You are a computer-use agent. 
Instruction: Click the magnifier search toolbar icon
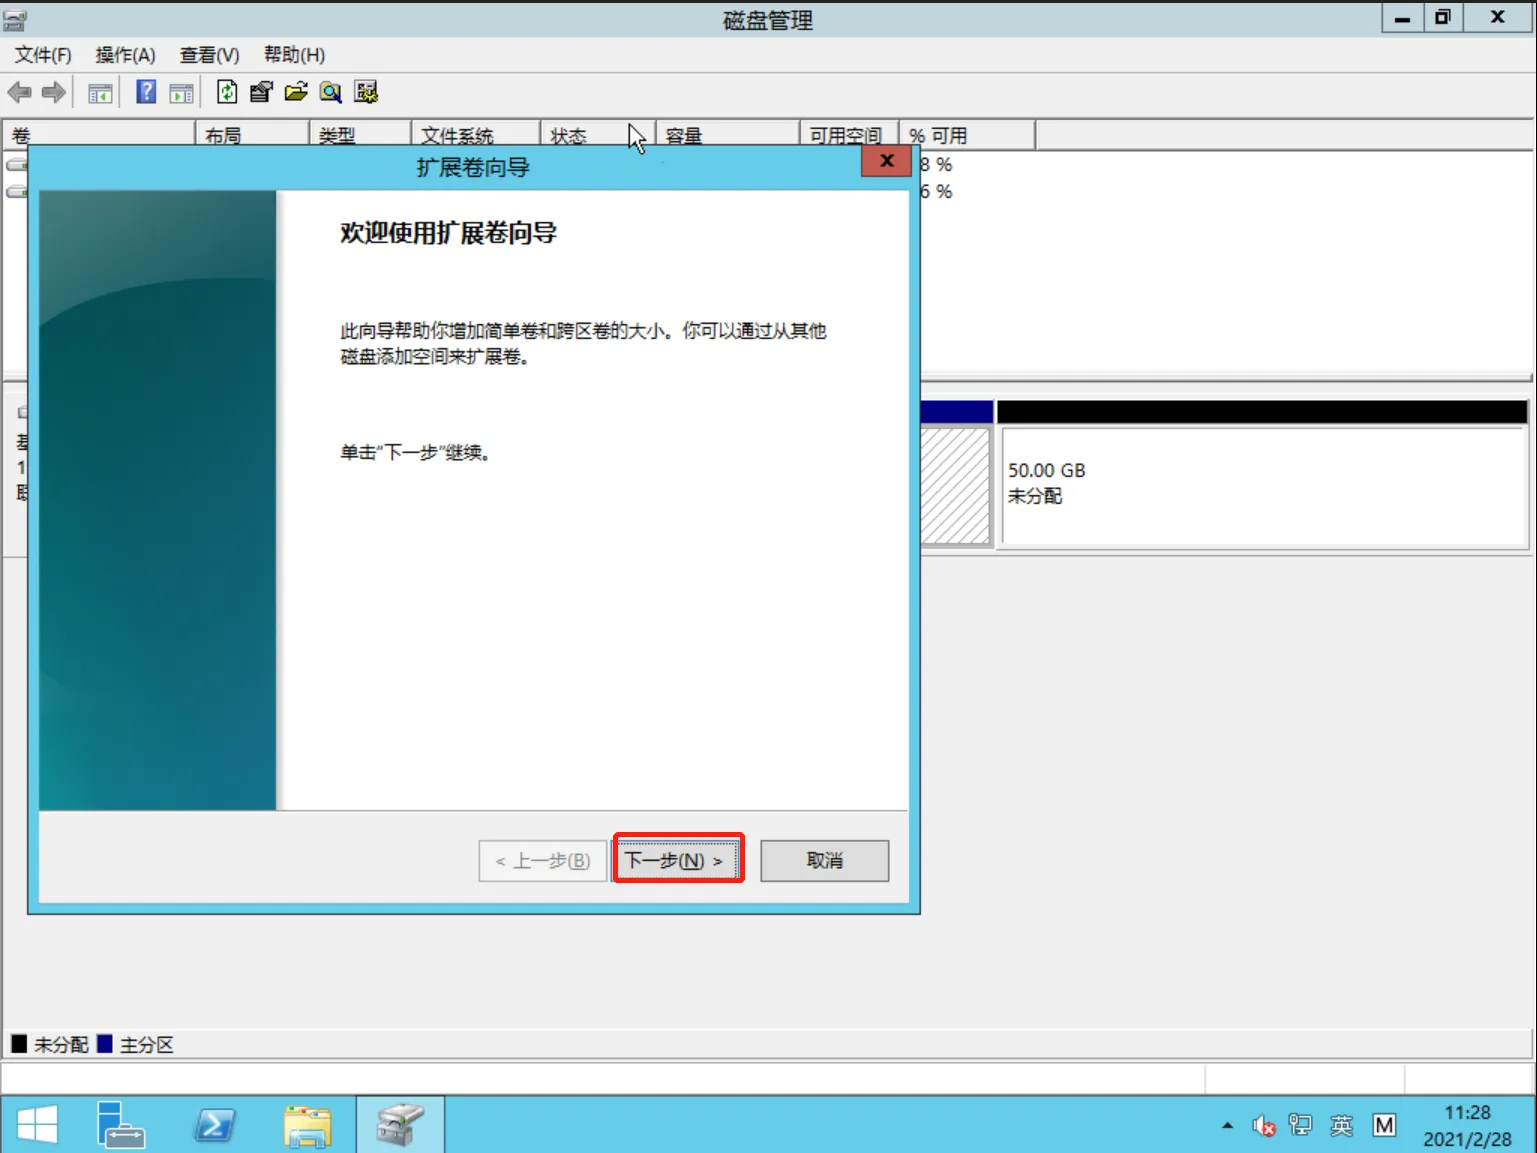(330, 92)
